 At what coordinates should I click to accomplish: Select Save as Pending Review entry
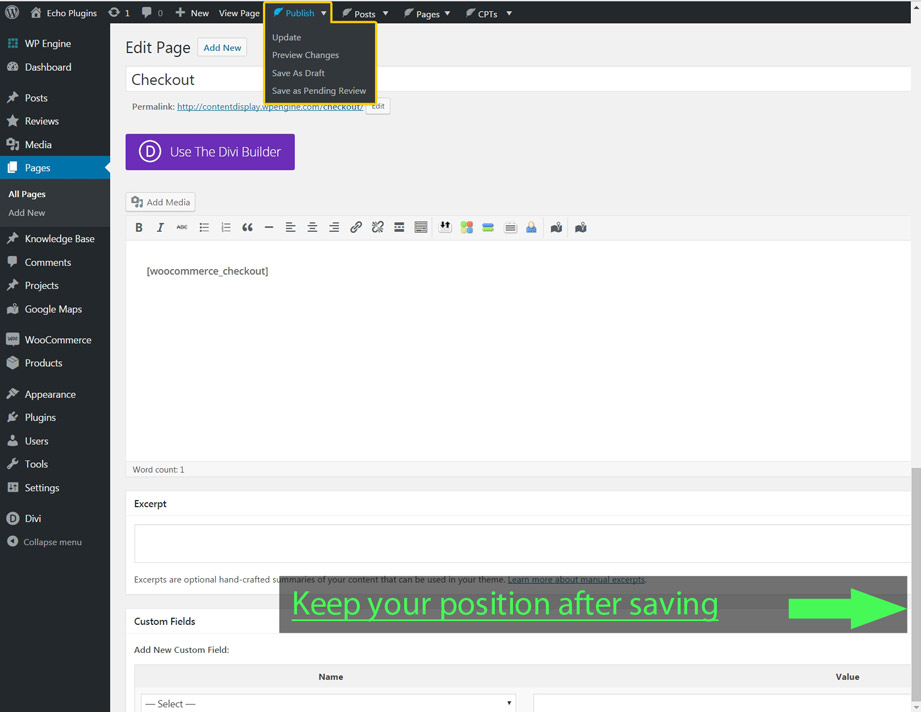319,90
